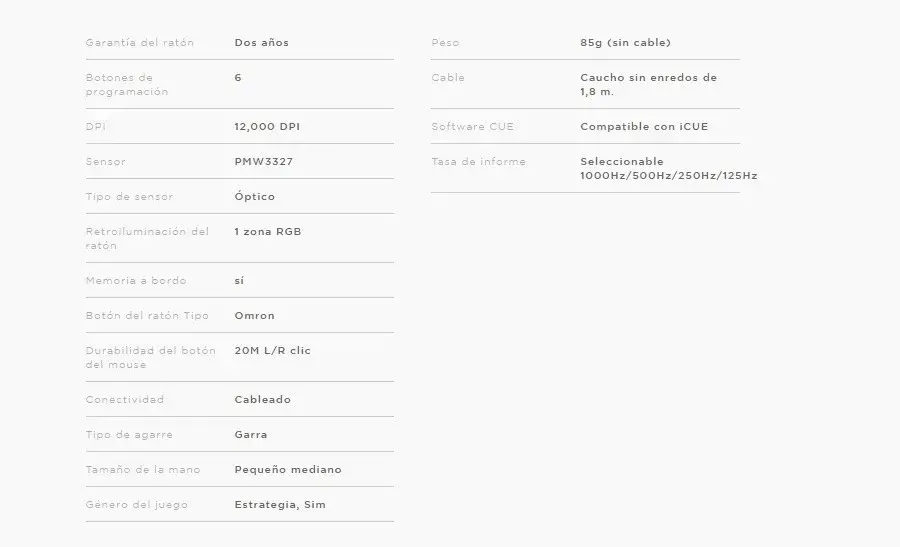Click the 'Memoria a bordo' label
Image resolution: width=900 pixels, height=547 pixels.
click(x=136, y=281)
